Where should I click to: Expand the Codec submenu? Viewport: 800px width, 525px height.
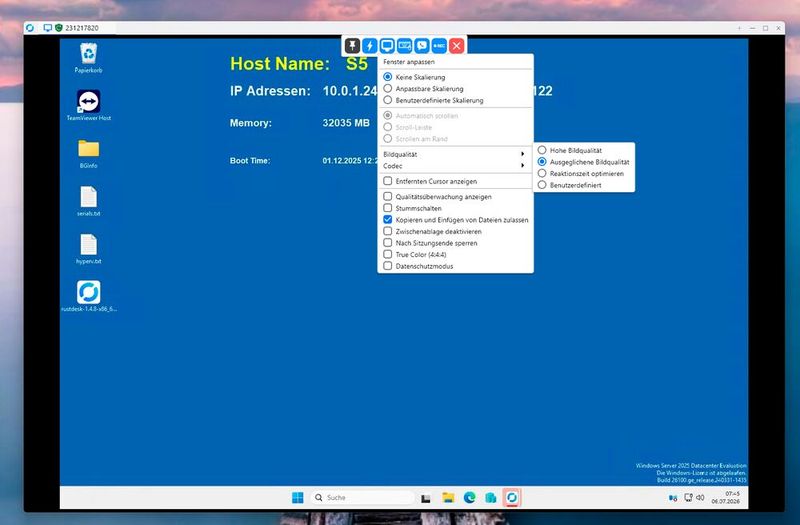tap(455, 166)
